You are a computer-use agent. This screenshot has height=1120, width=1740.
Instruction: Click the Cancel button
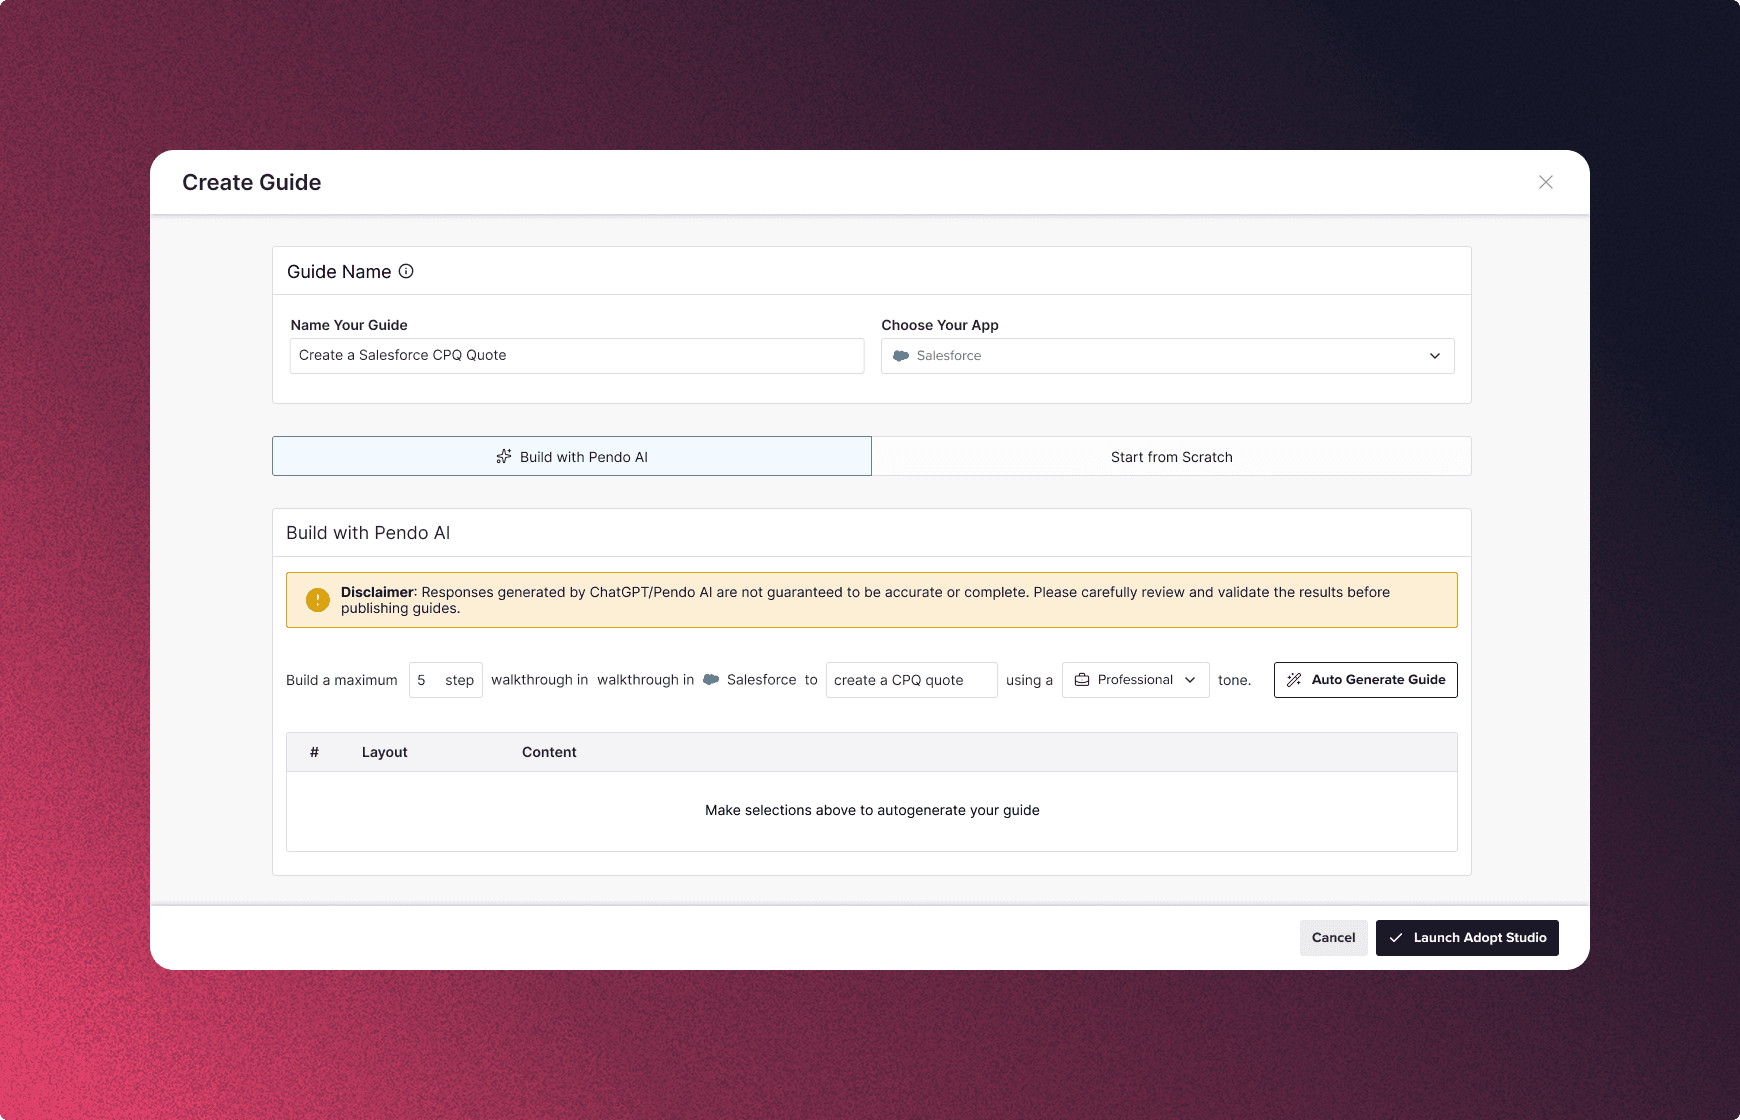(1333, 938)
